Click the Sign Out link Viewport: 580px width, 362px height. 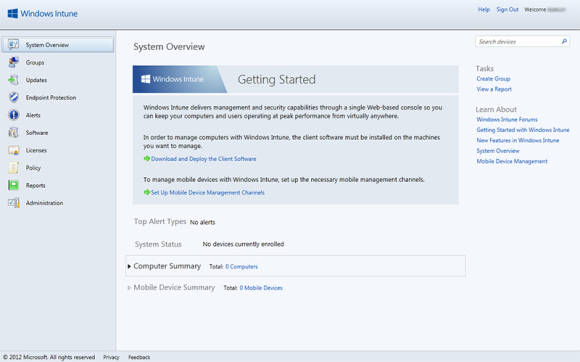[x=507, y=10]
